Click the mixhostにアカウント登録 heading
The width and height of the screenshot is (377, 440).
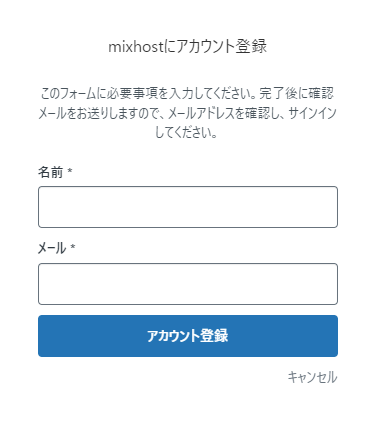point(188,46)
